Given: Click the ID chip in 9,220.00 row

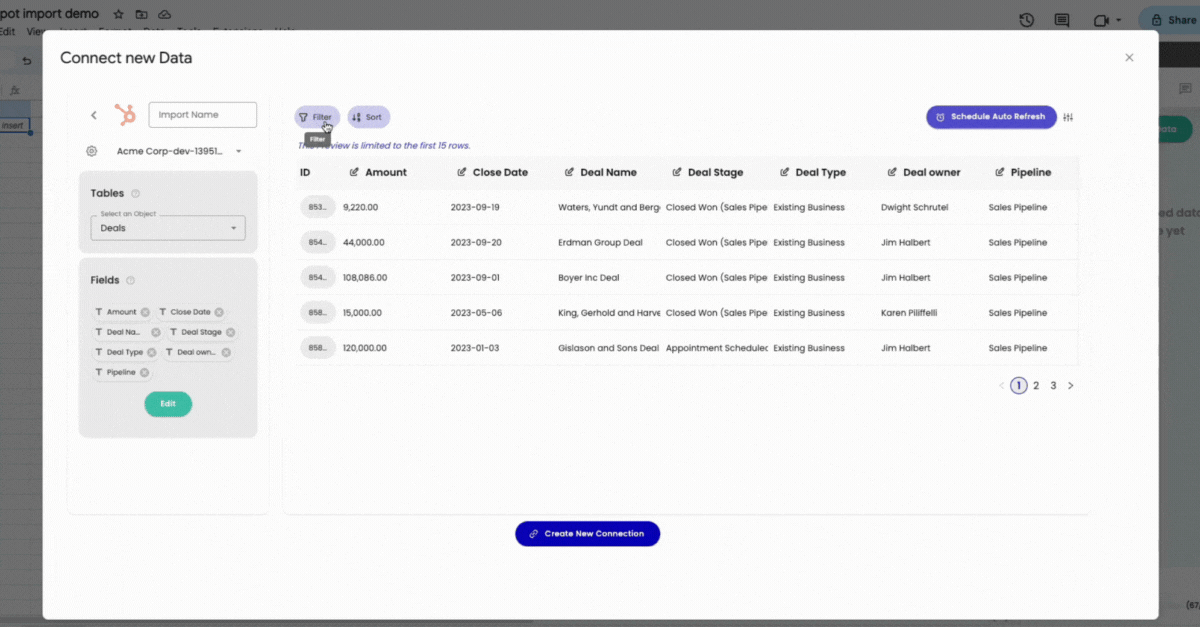Looking at the screenshot, I should click(x=317, y=207).
